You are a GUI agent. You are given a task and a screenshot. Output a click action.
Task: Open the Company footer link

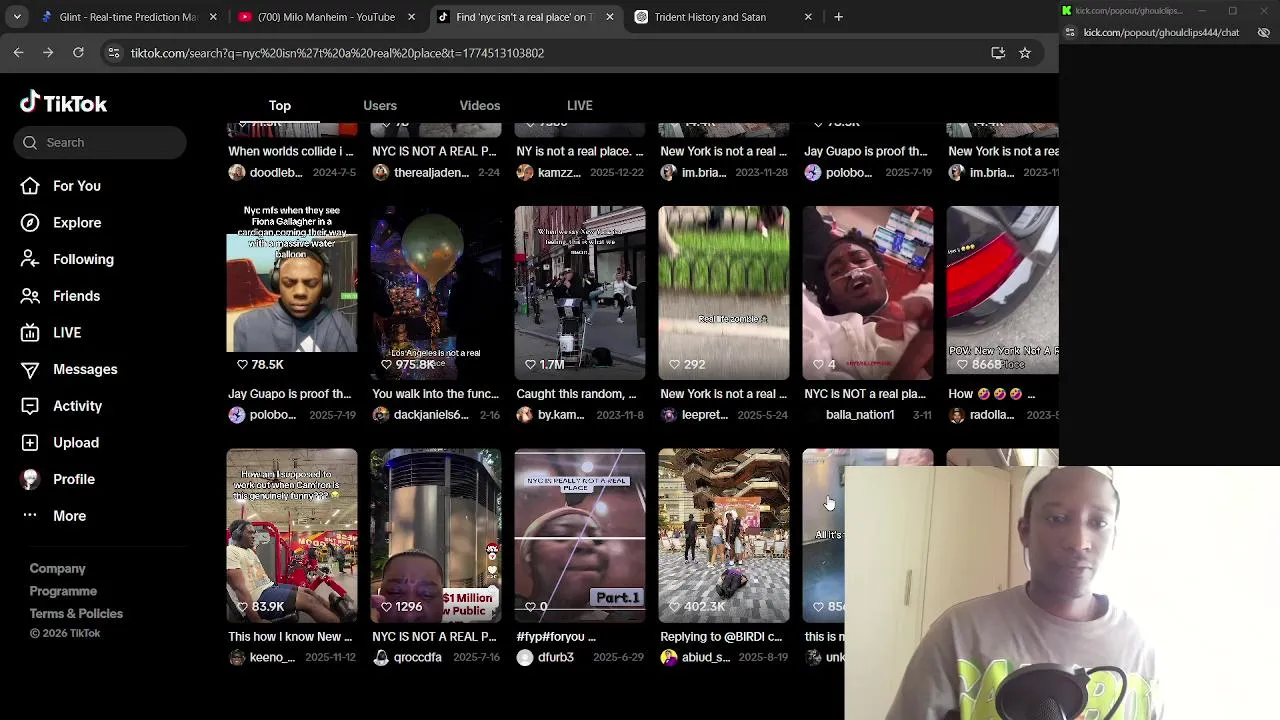pos(58,568)
